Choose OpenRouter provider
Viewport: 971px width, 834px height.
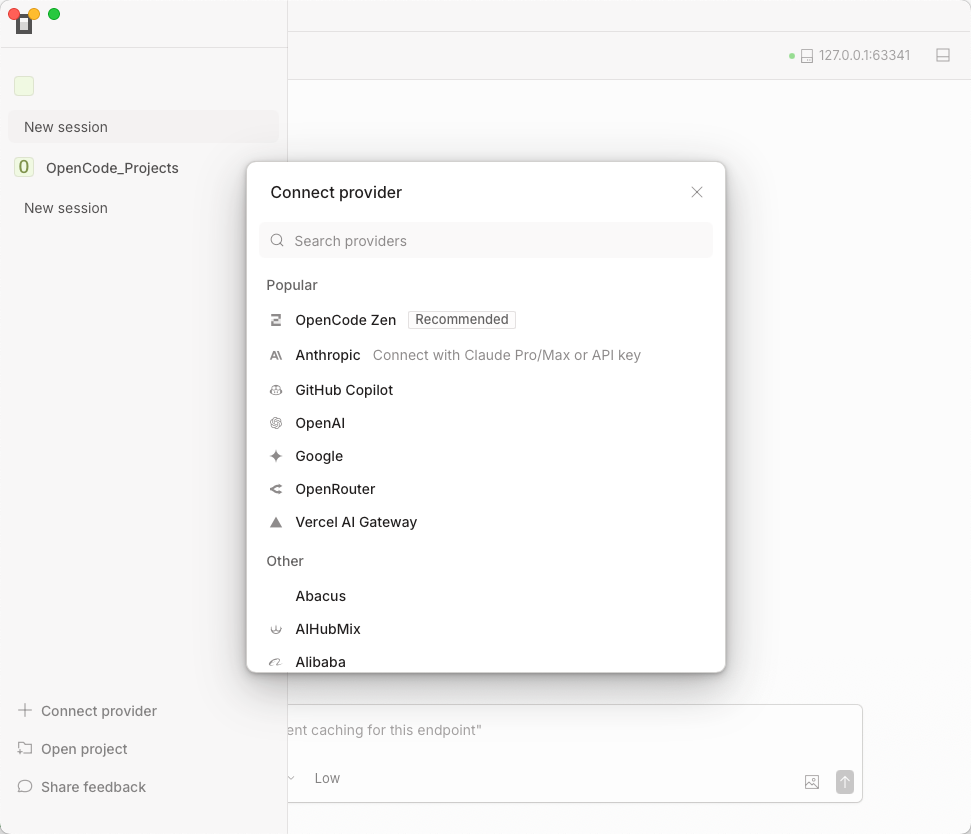[x=335, y=489]
